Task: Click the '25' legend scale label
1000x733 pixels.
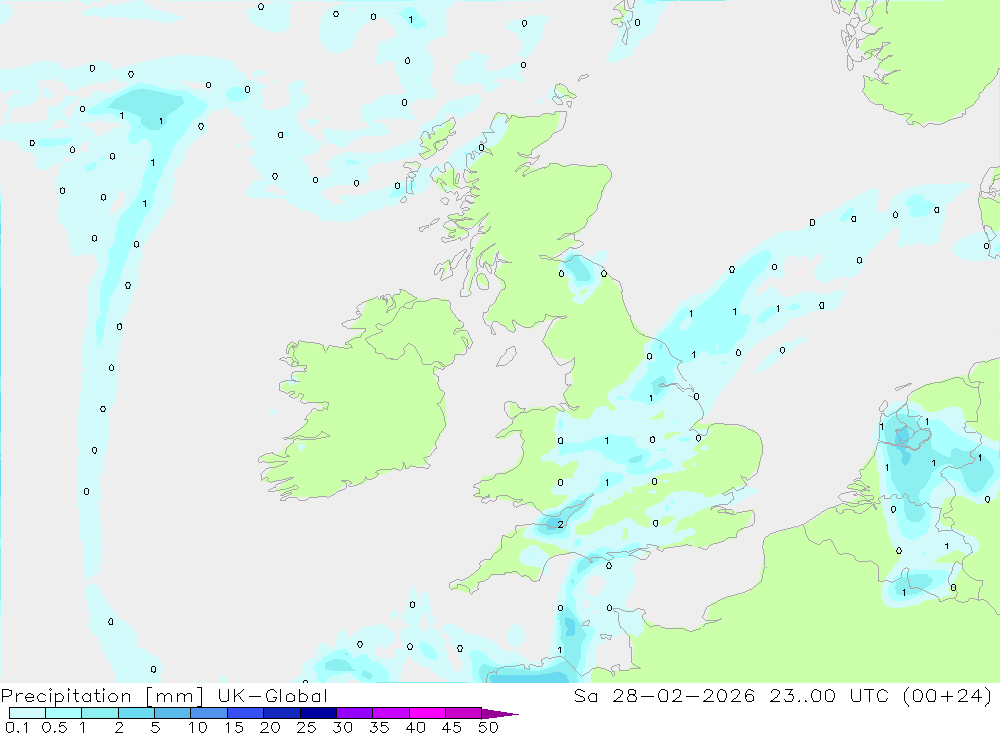Action: point(306,727)
